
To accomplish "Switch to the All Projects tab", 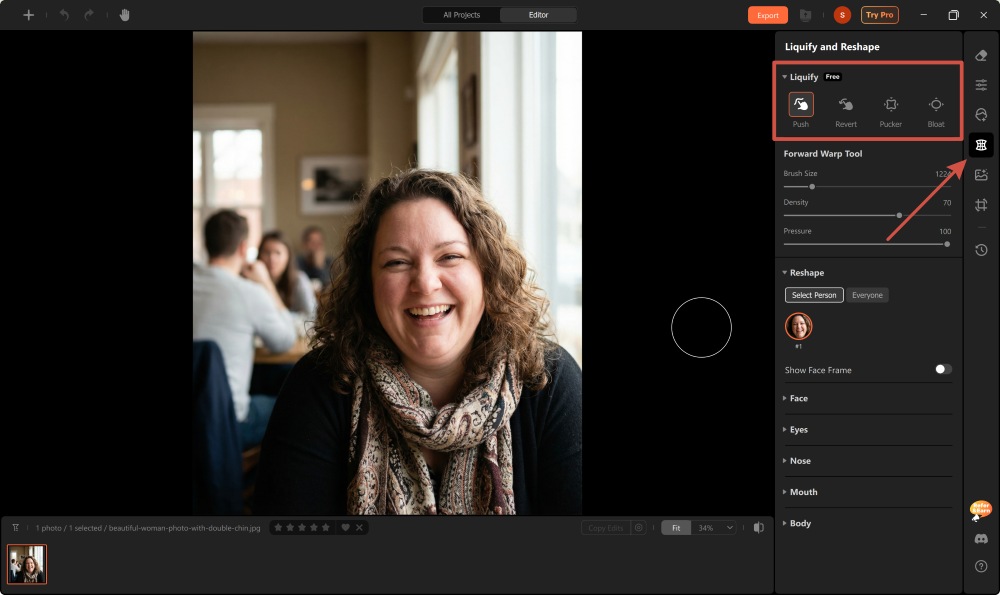I will point(460,15).
